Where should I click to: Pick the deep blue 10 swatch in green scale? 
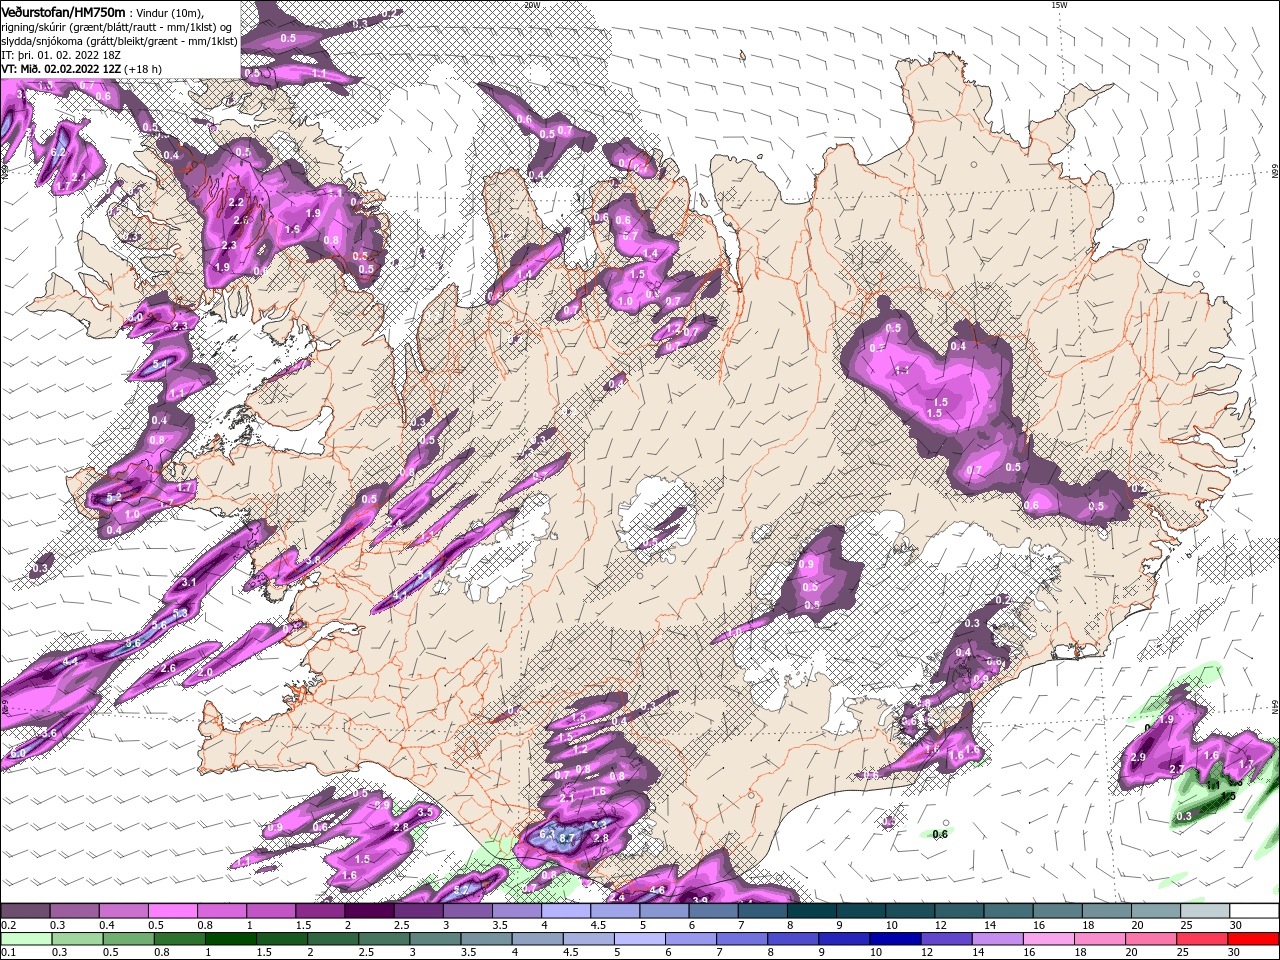click(x=894, y=939)
